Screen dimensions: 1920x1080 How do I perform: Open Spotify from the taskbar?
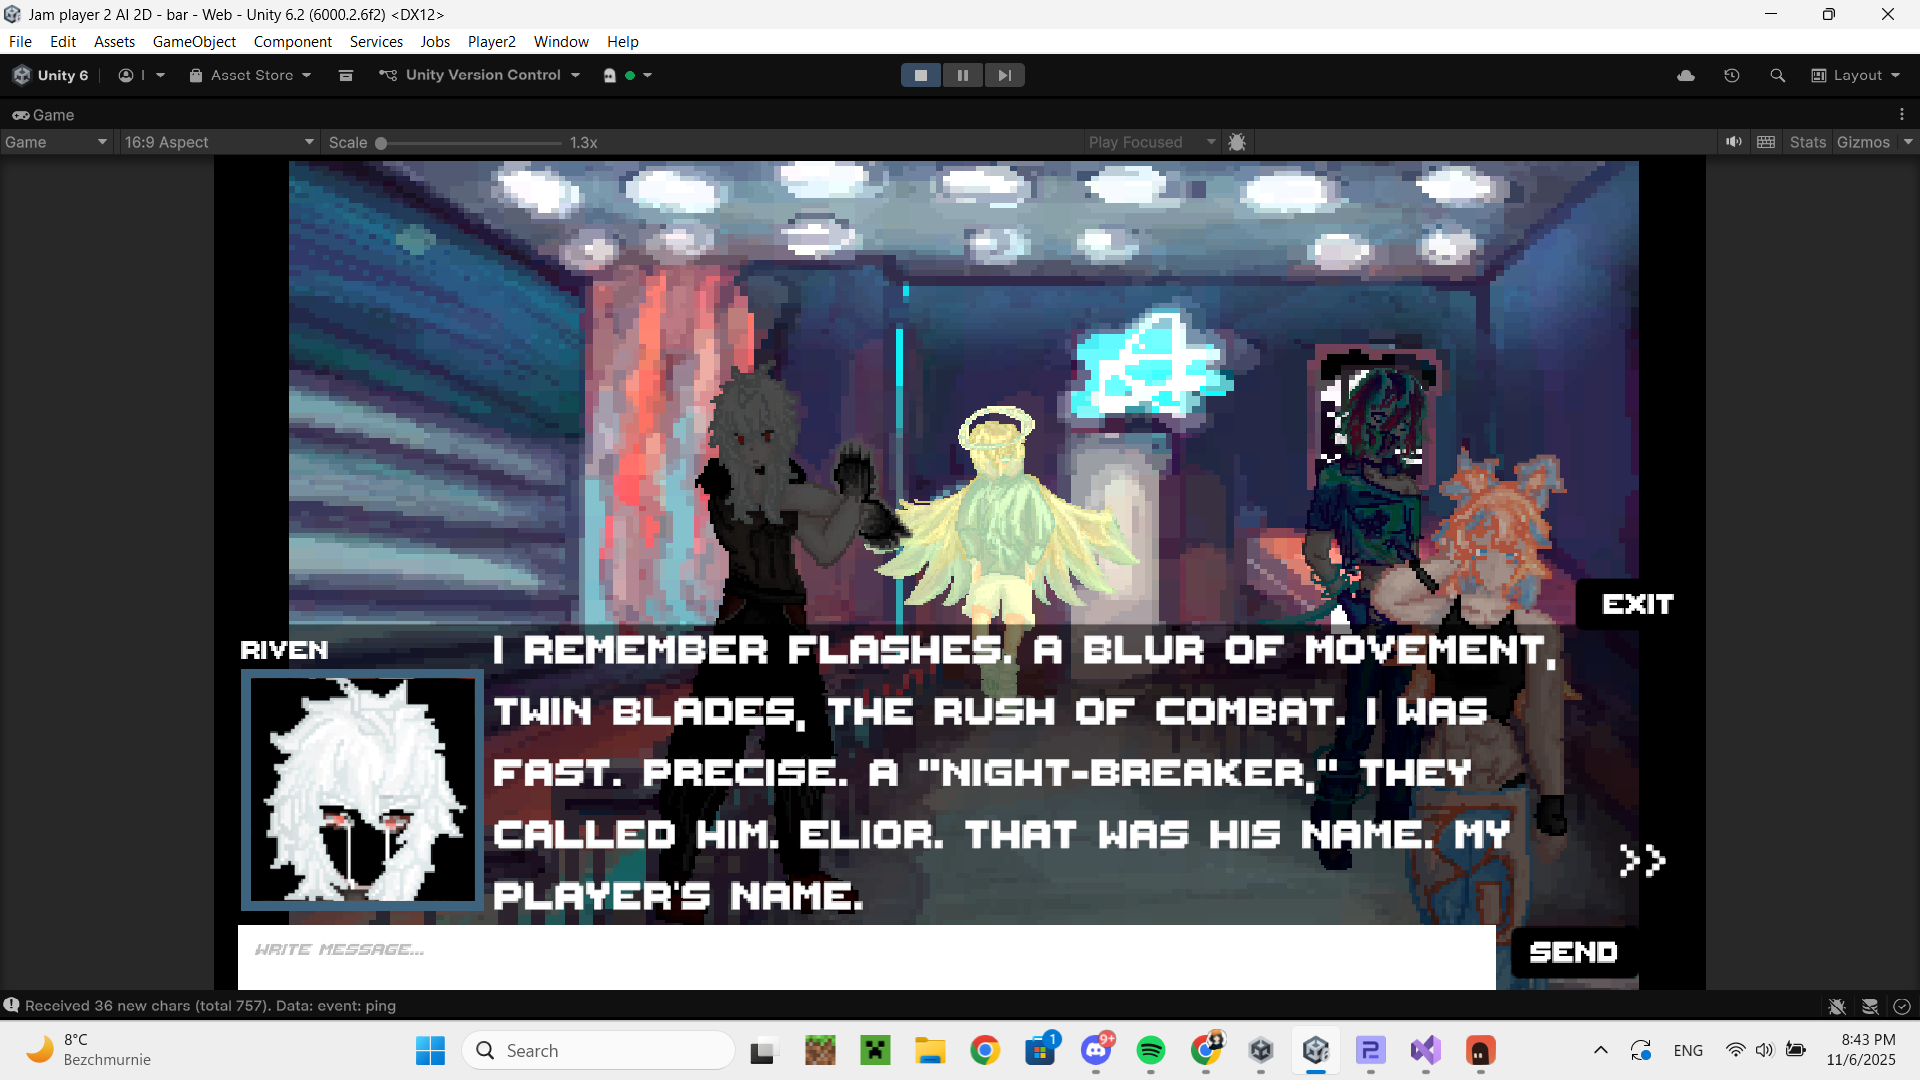(1151, 1051)
